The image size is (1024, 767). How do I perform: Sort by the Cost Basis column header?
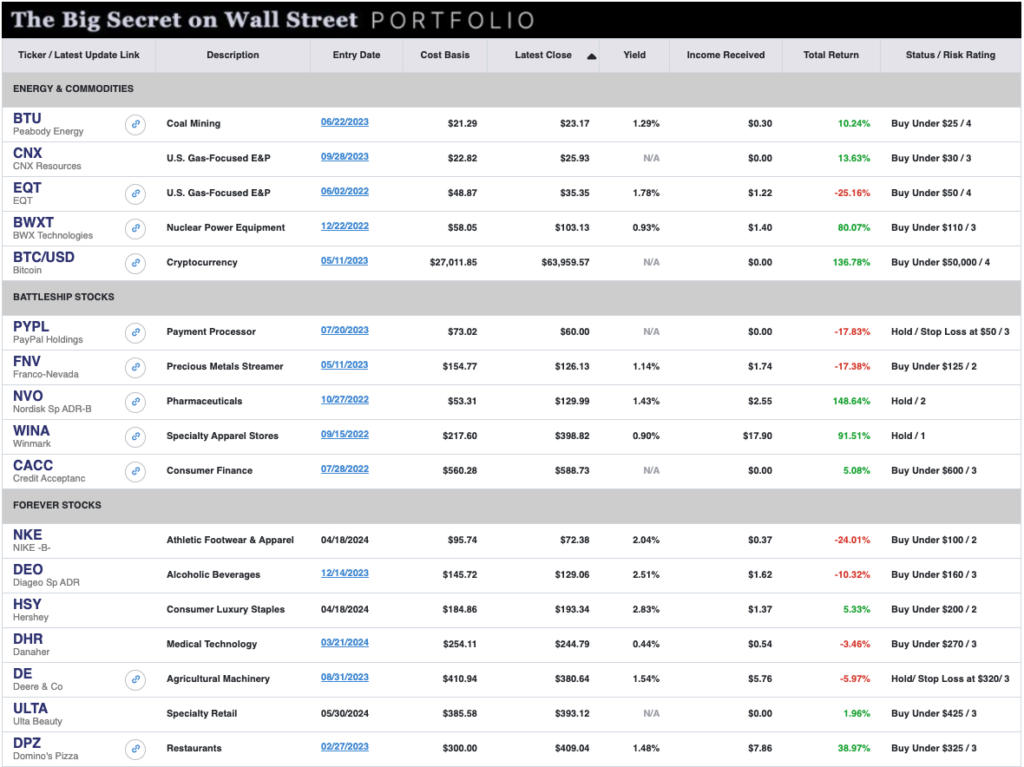[x=445, y=55]
